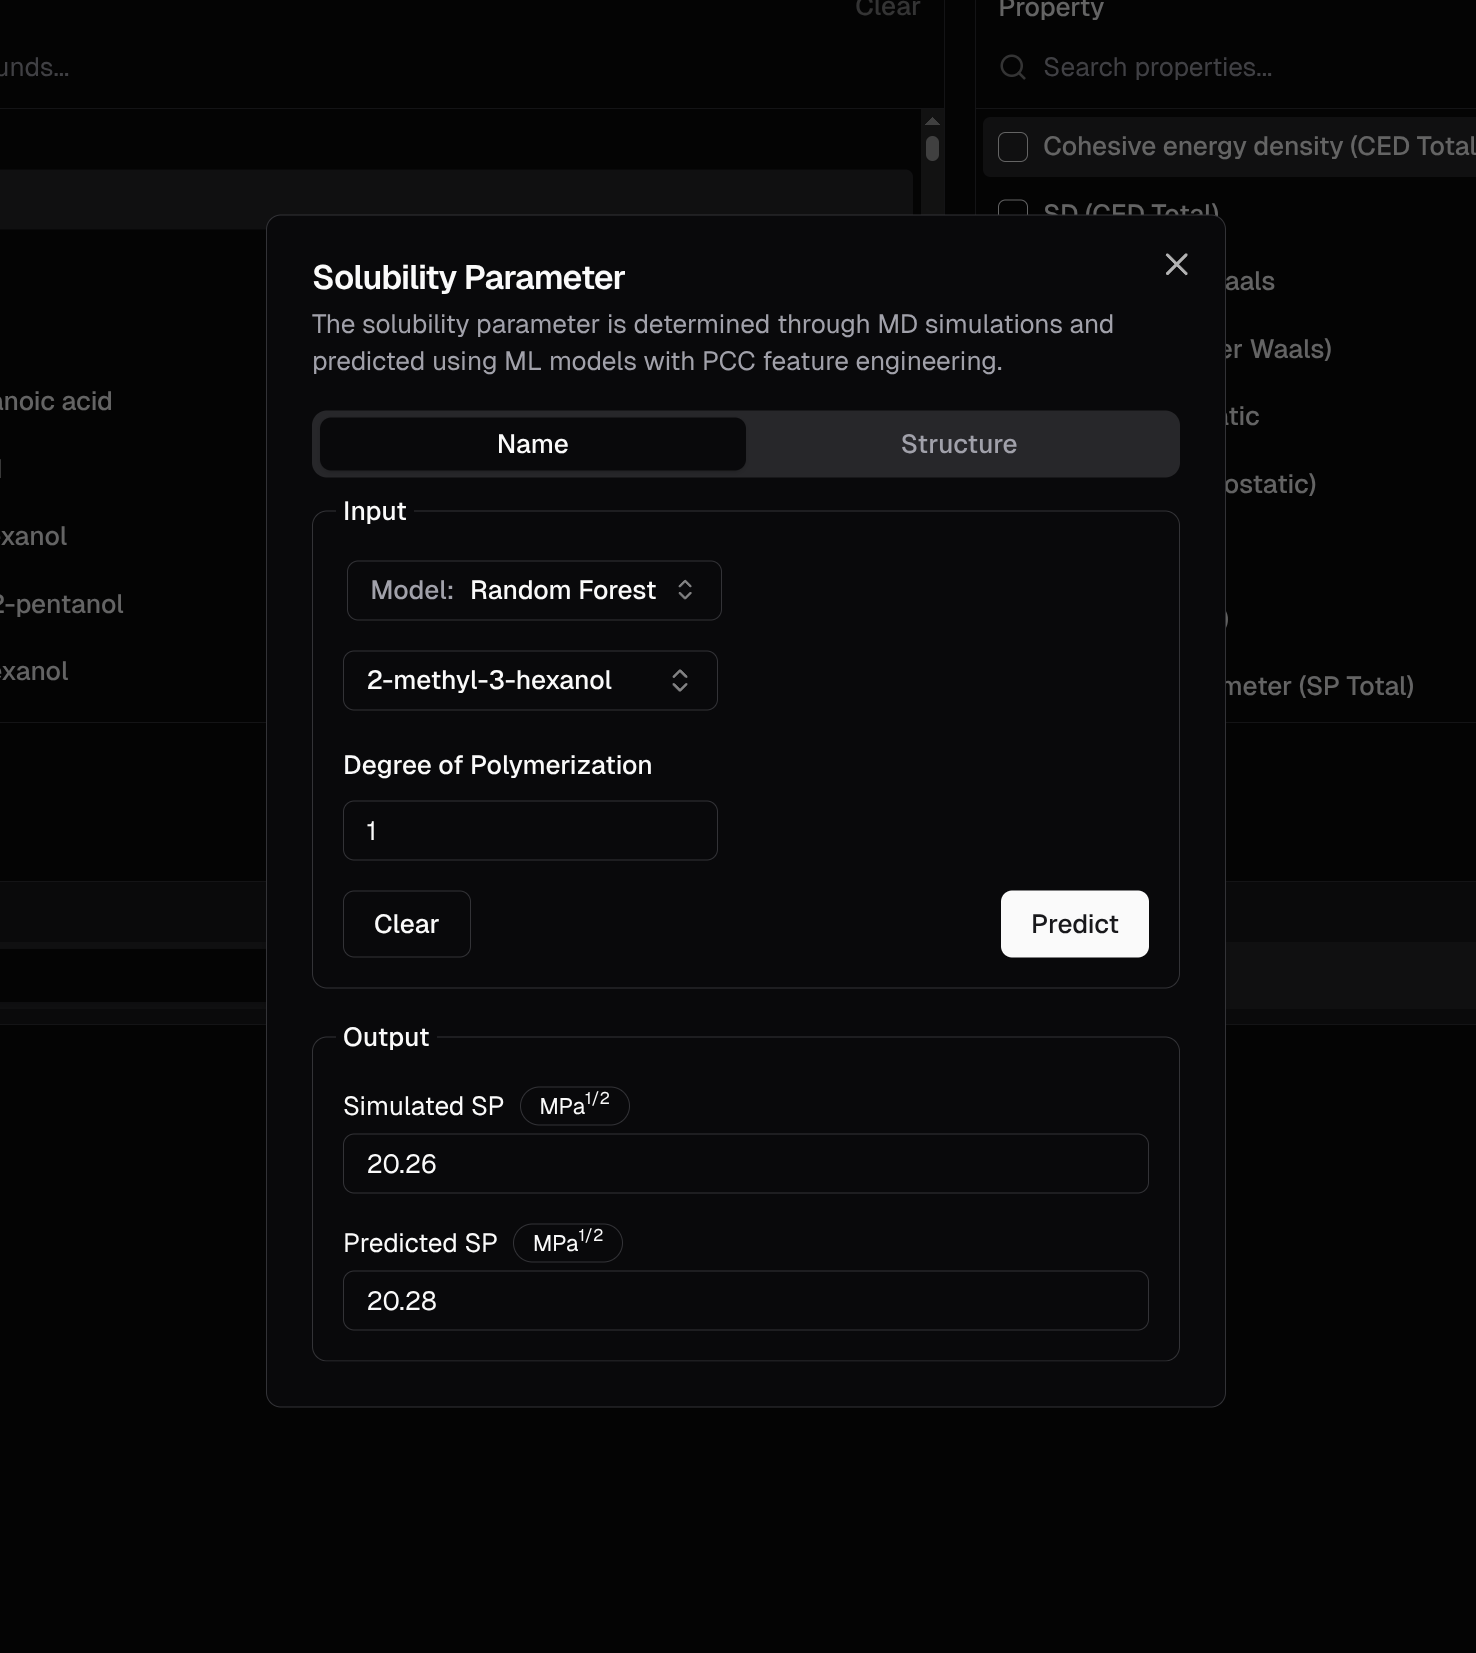The image size is (1476, 1653).
Task: Focus the Degree of Polymerization input field
Action: click(x=530, y=830)
